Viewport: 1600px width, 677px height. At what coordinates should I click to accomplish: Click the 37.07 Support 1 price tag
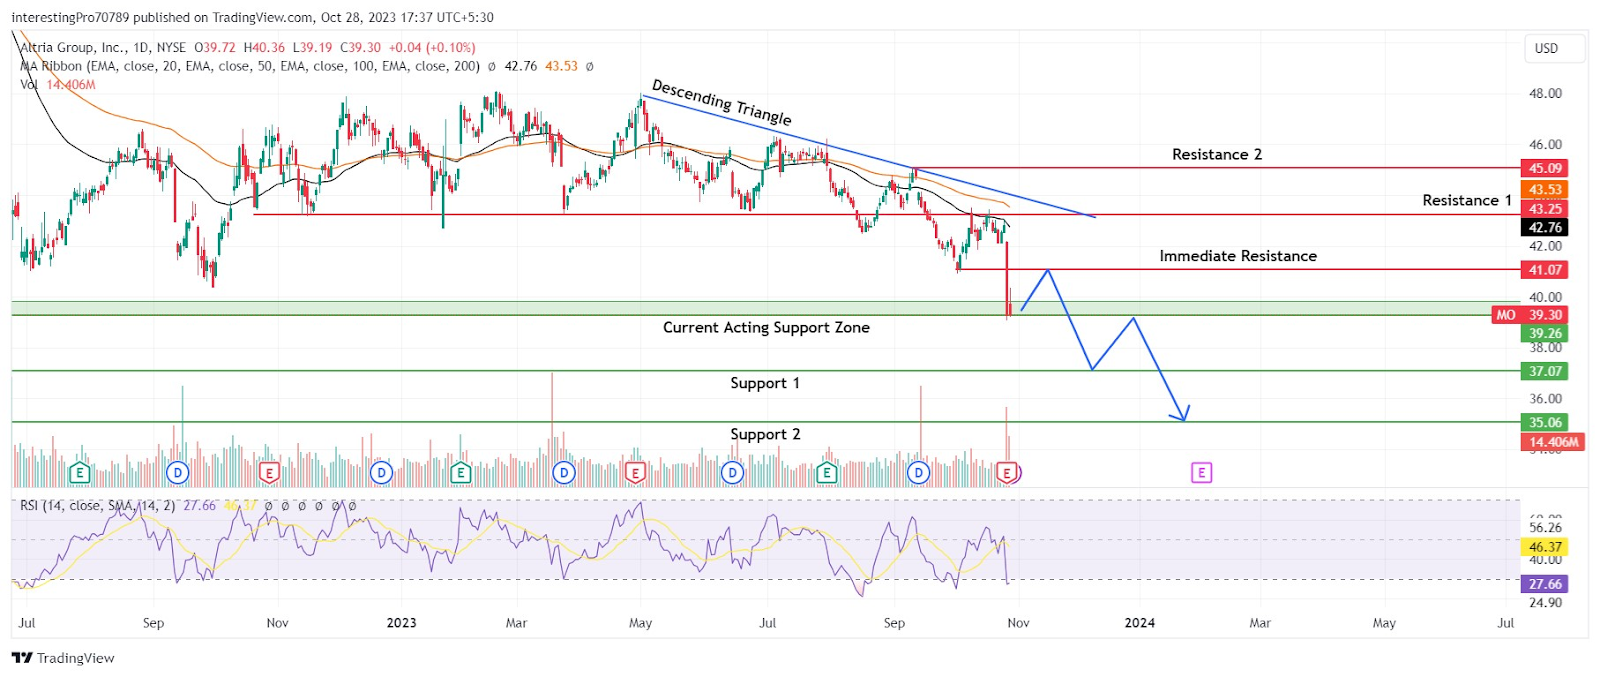point(1545,371)
